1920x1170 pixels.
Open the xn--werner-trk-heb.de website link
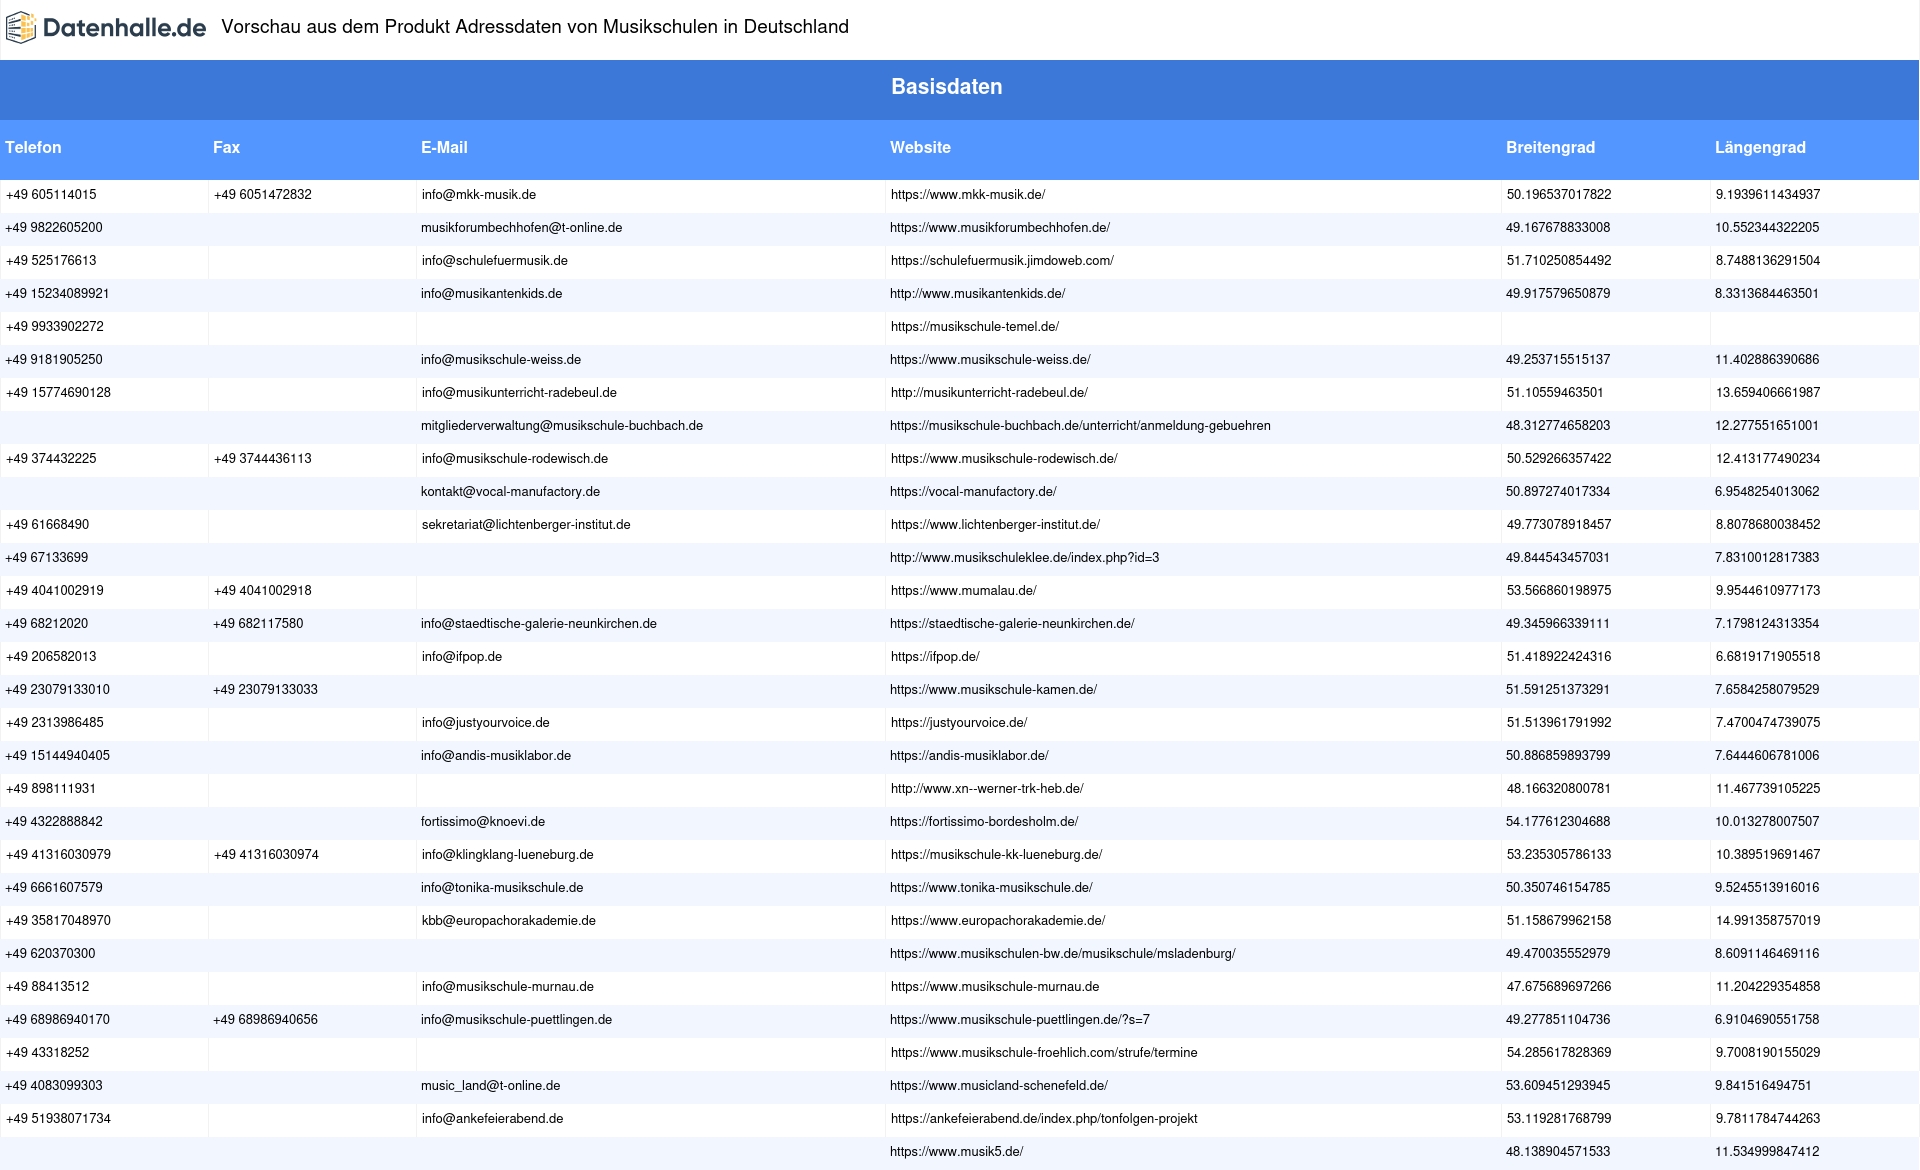[x=987, y=789]
